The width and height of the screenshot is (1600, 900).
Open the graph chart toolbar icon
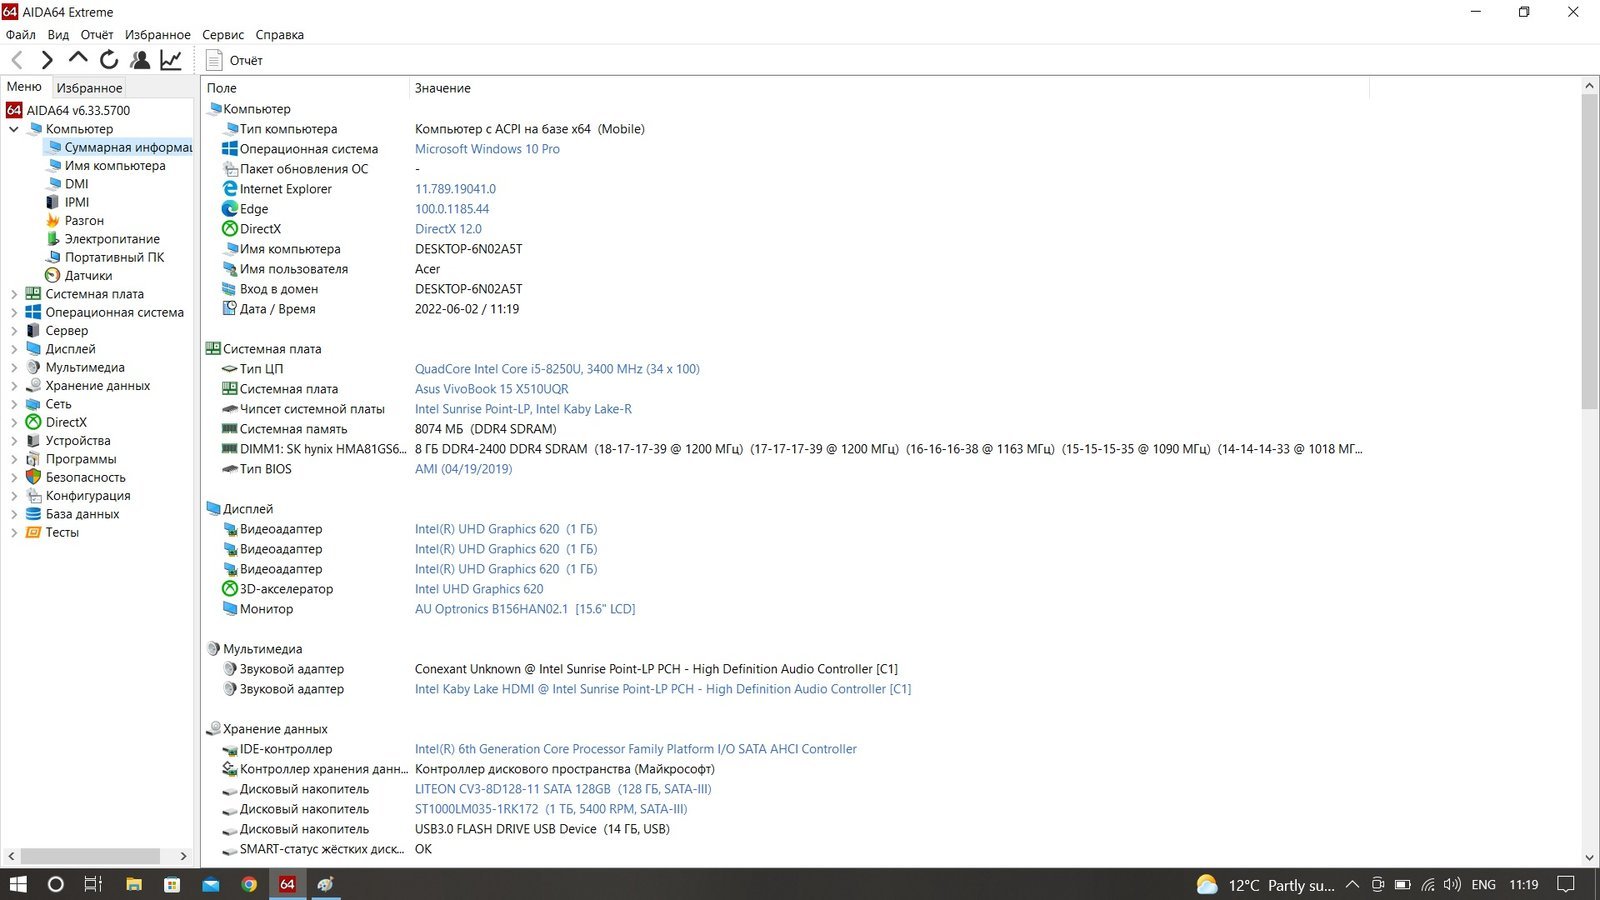coord(171,60)
